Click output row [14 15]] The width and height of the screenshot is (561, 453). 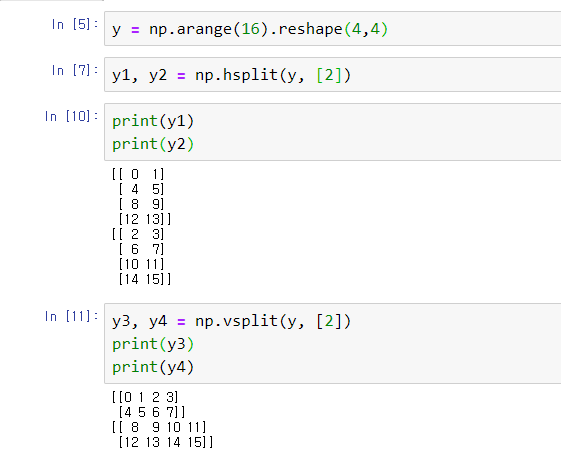click(145, 279)
